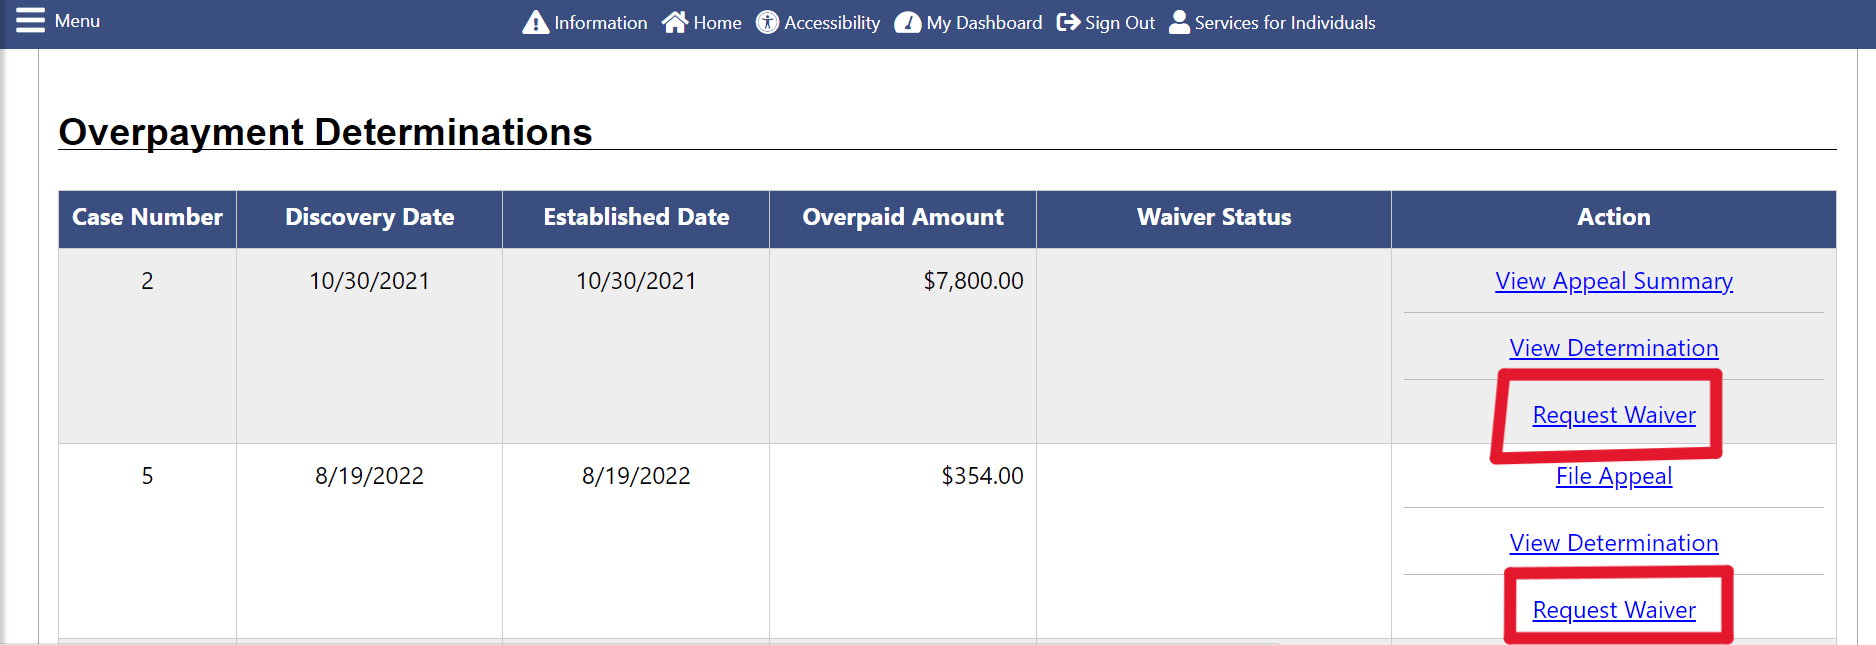This screenshot has width=1876, height=645.
Task: Open the Services for Individuals menu item
Action: pyautogui.click(x=1285, y=22)
